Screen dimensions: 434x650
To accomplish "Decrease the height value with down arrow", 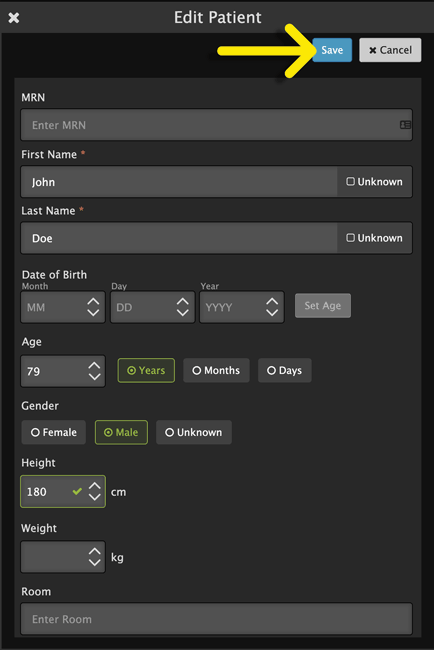I will click(x=95, y=497).
